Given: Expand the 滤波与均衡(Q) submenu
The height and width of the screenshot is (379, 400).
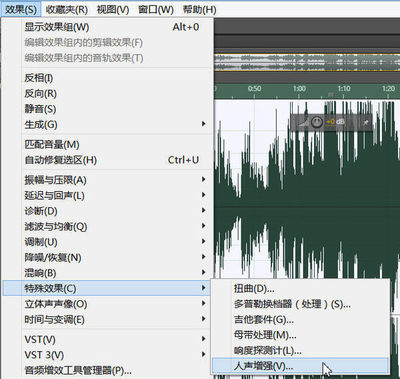Looking at the screenshot, I should coord(107,227).
